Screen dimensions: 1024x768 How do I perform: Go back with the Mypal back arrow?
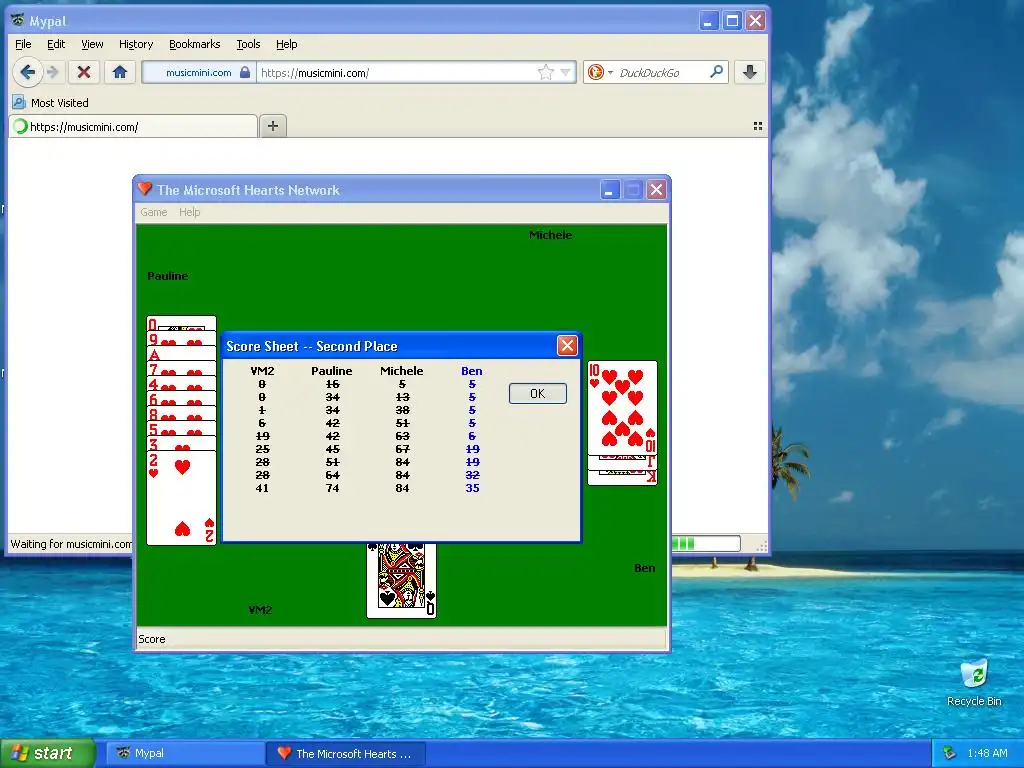(x=27, y=72)
